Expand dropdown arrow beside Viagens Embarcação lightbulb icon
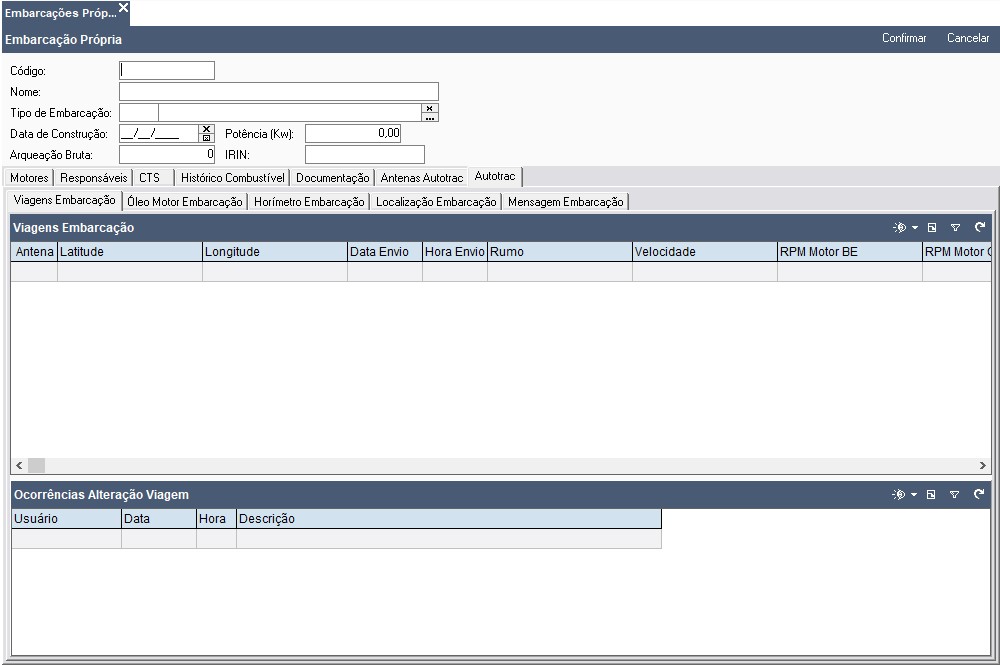This screenshot has width=1000, height=665. [x=914, y=228]
